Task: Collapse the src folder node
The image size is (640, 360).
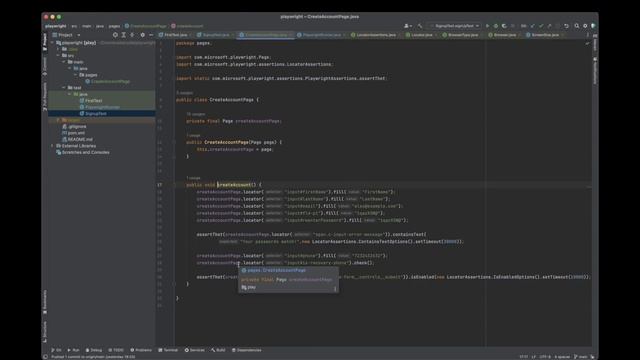Action: click(58, 55)
